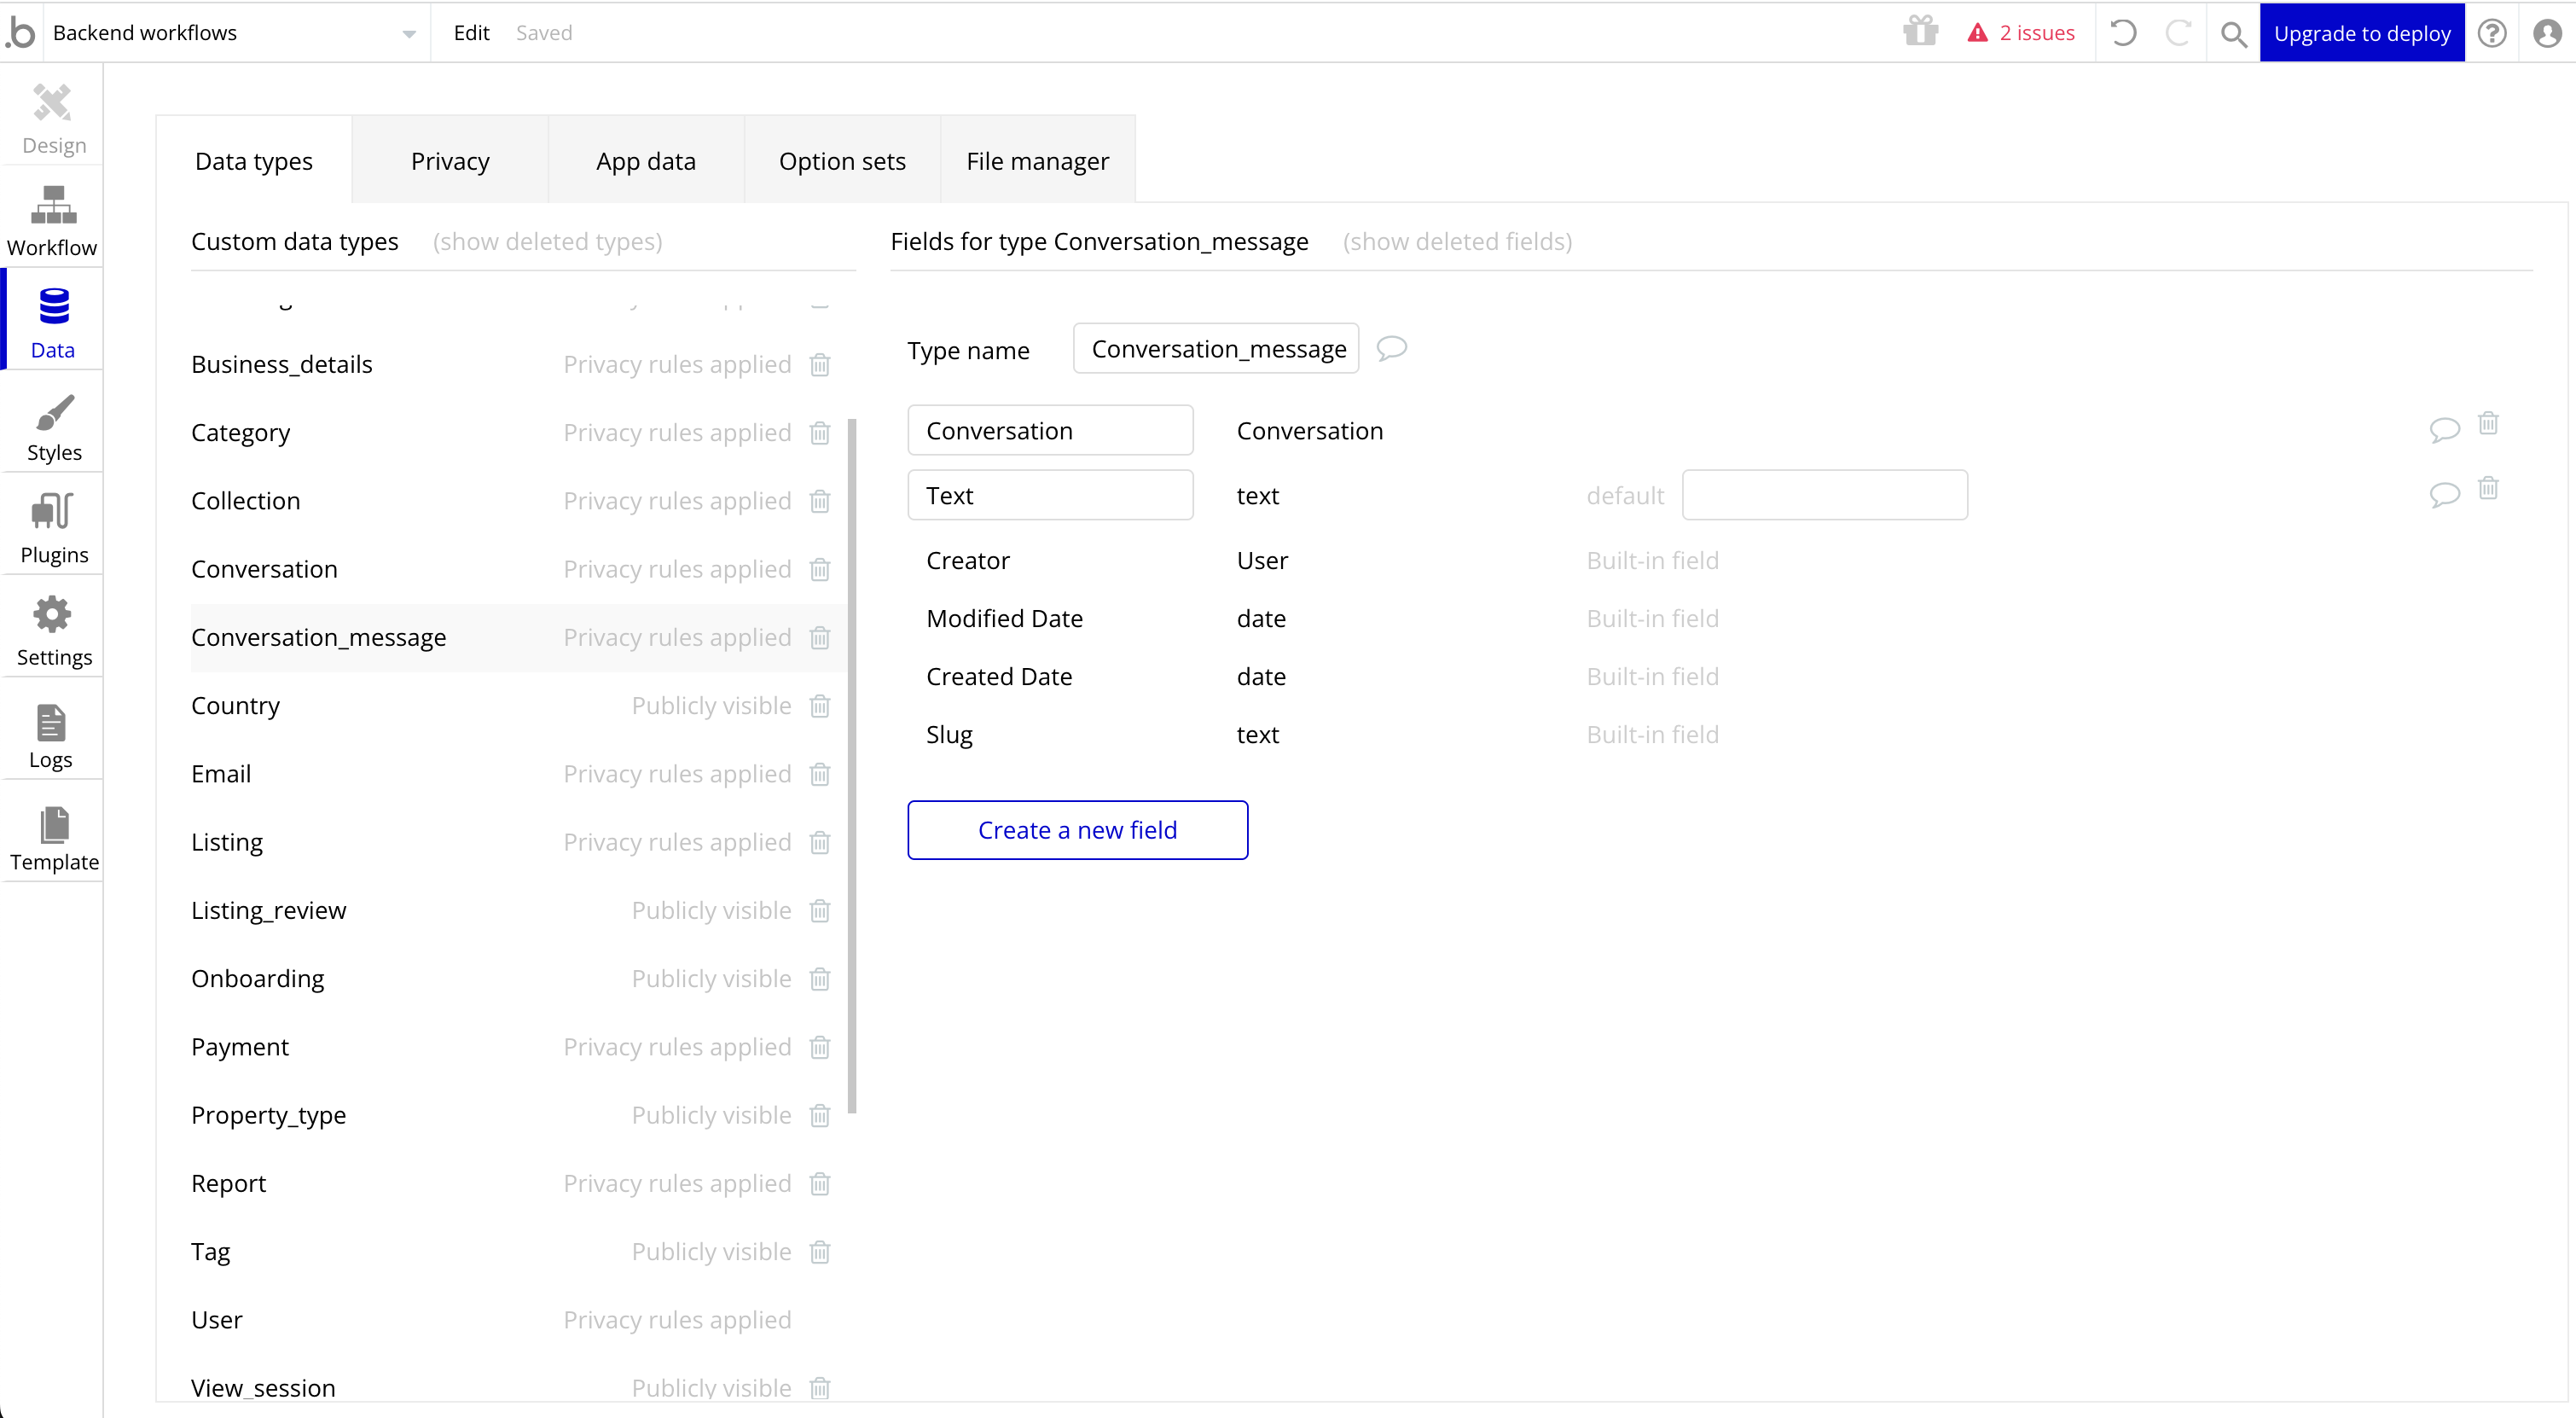The height and width of the screenshot is (1418, 2576).
Task: Delete the Conversation field with the trash icon
Action: coord(2488,424)
